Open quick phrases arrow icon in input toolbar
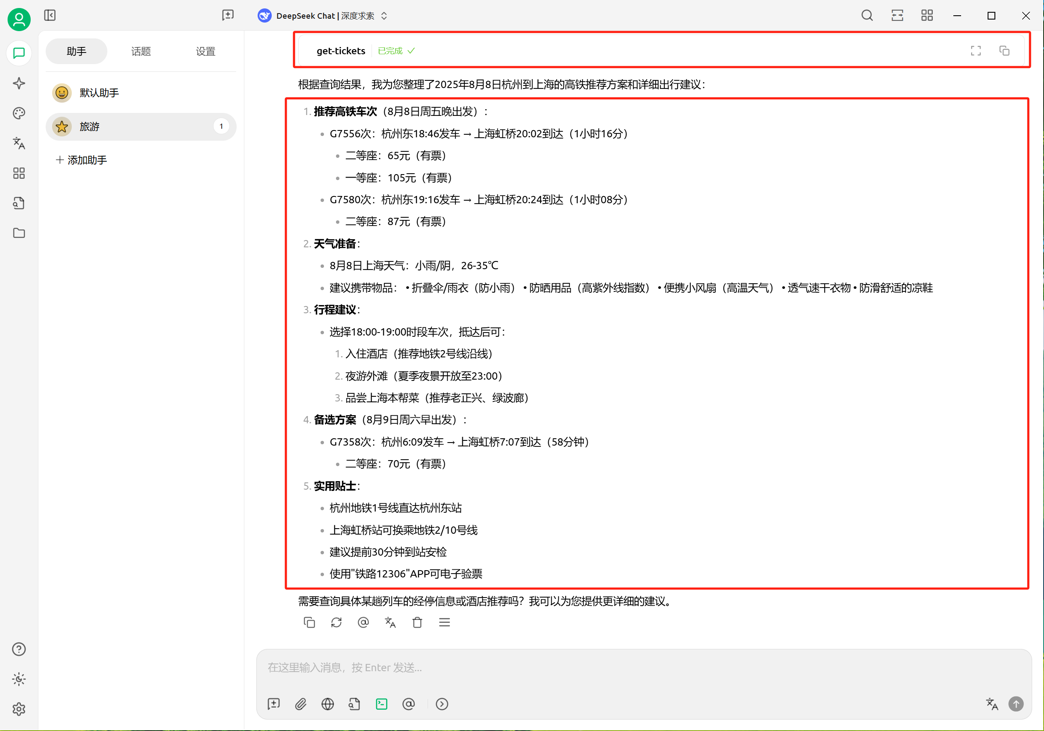 pos(442,704)
